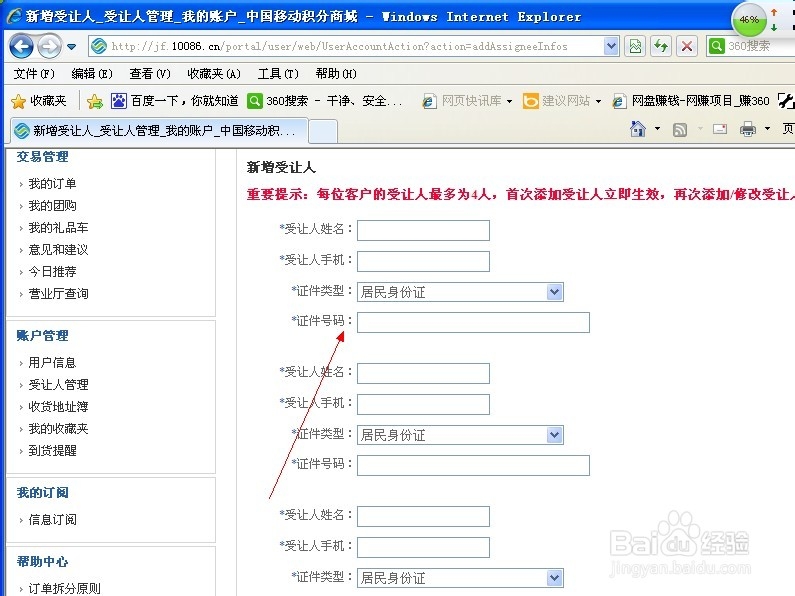Click the Refresh page icon
Screen dimensions: 795x596
coord(661,47)
